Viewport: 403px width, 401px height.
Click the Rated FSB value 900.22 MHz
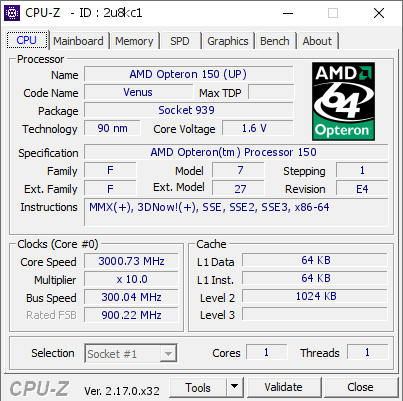tap(131, 315)
